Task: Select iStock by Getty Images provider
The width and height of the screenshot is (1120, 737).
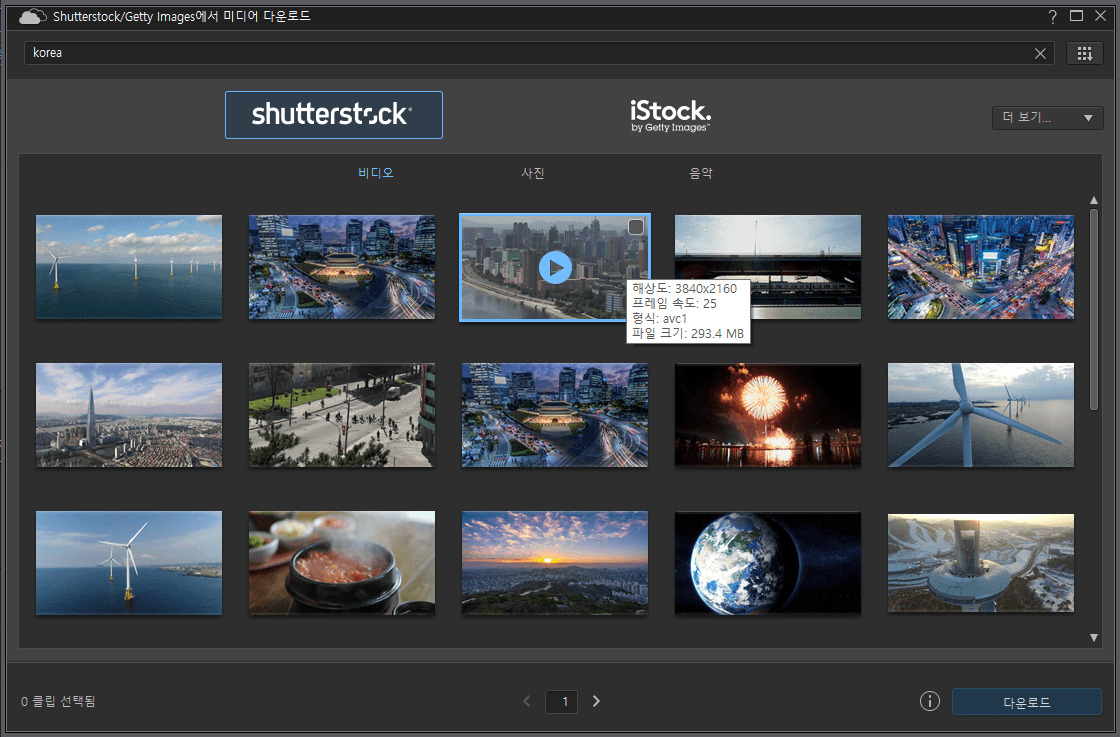Action: click(x=670, y=116)
